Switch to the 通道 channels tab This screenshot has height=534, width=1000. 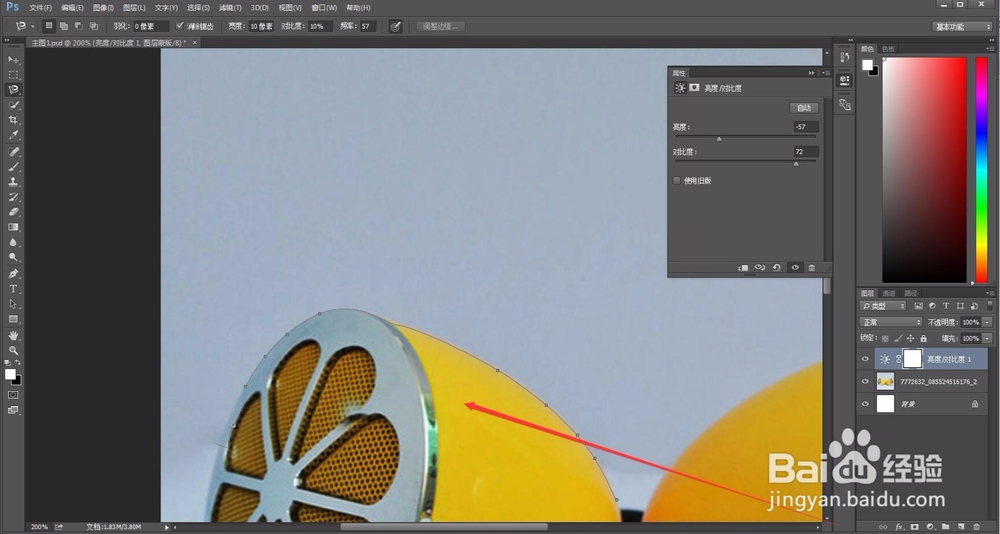pos(889,293)
